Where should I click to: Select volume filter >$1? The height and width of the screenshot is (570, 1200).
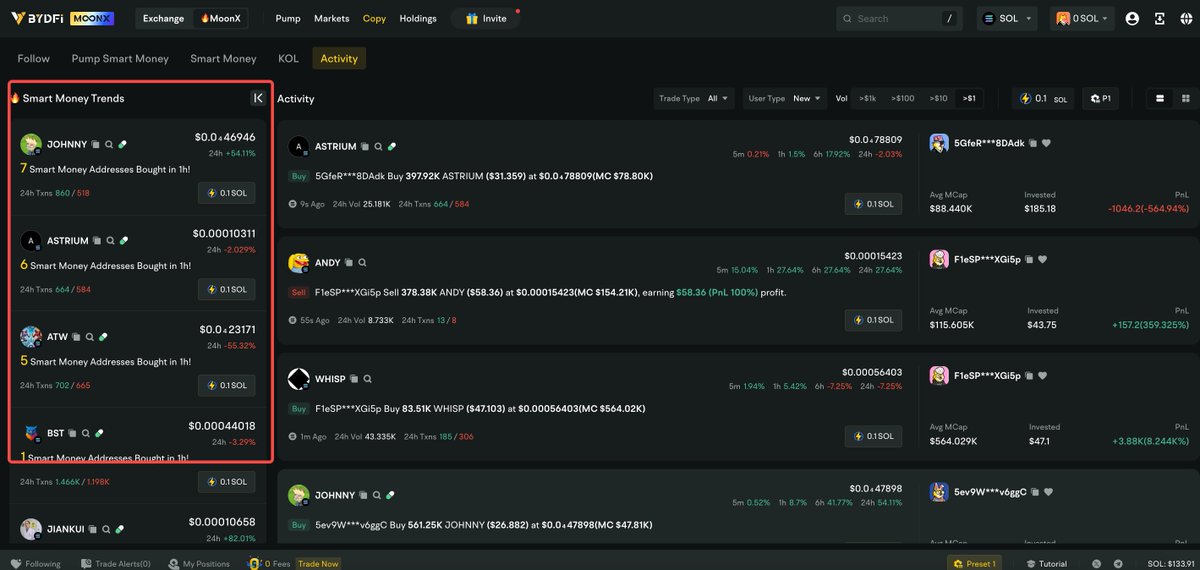tap(969, 98)
